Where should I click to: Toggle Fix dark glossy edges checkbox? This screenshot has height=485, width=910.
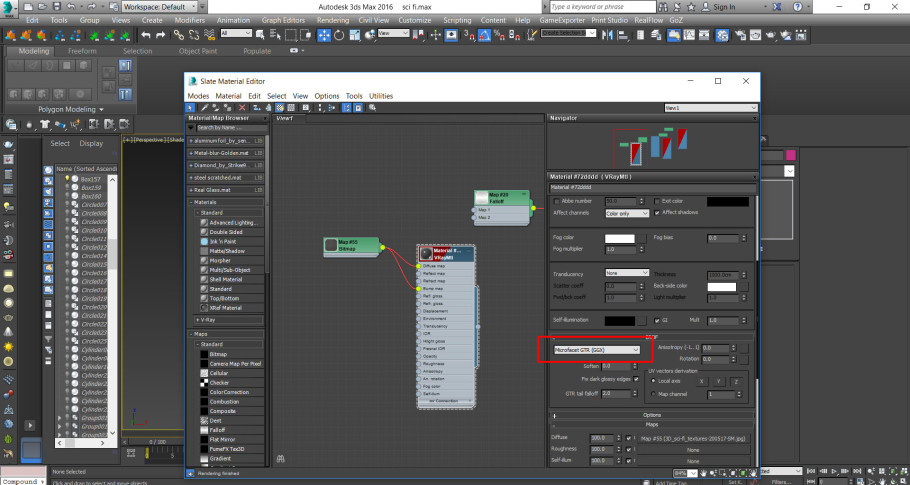point(637,379)
